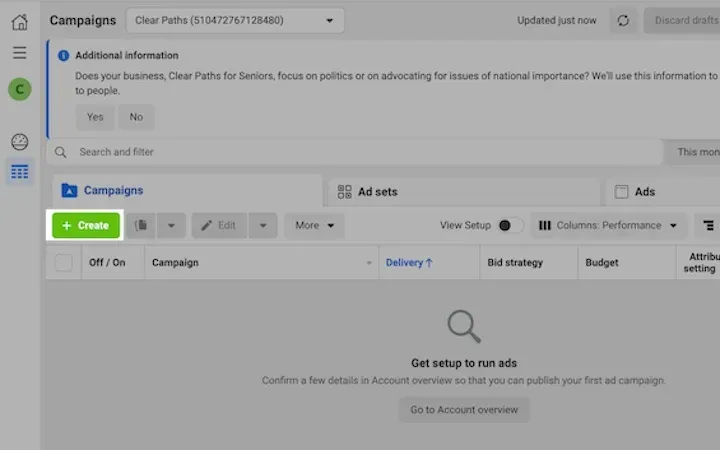
Task: Click Go to Account overview button
Action: (x=464, y=410)
